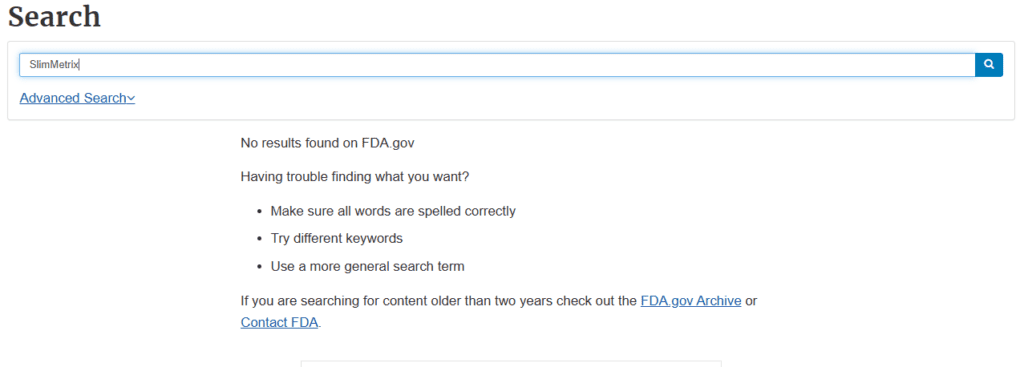Focus the search box containing SlimMetrix

[x=497, y=65]
